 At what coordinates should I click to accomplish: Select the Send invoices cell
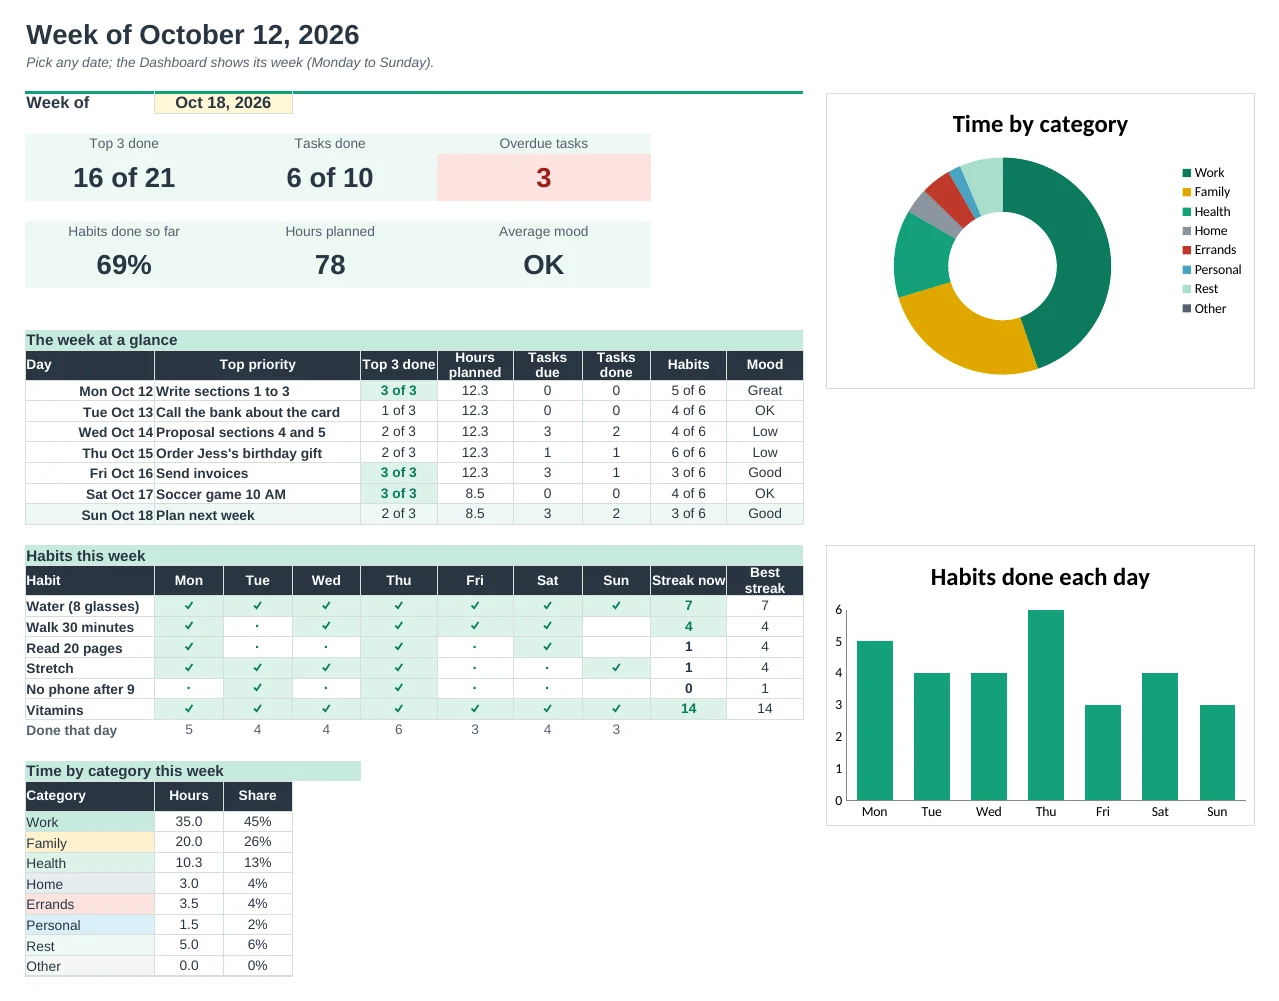tap(258, 473)
